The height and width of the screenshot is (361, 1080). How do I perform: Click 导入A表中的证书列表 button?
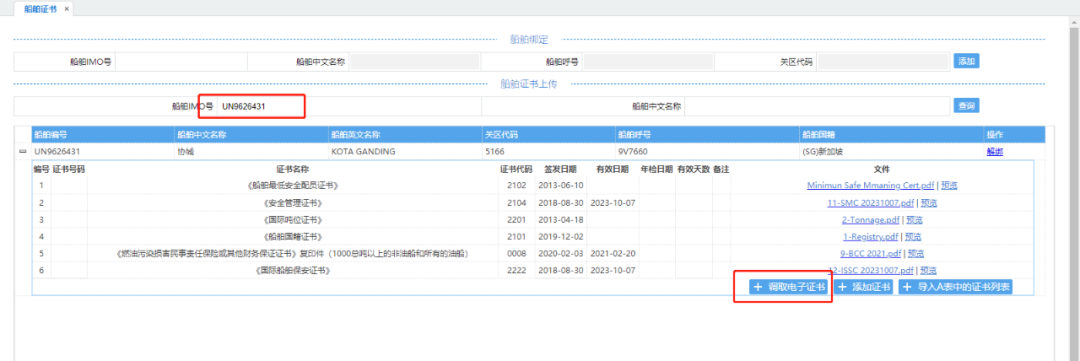coord(956,287)
